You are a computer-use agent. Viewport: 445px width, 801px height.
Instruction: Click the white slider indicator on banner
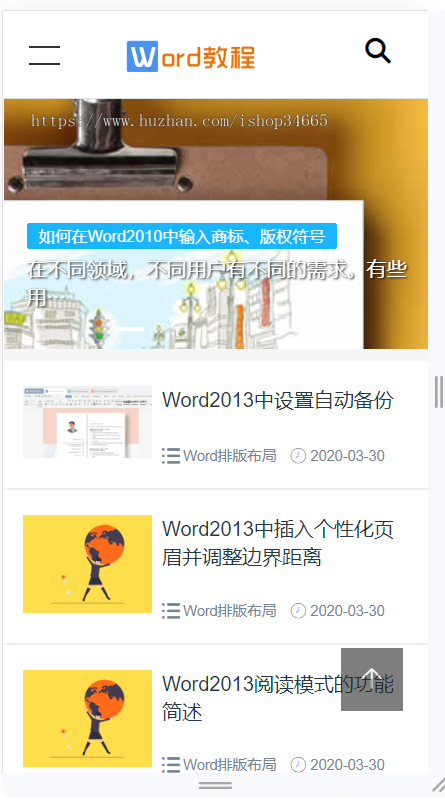128,329
